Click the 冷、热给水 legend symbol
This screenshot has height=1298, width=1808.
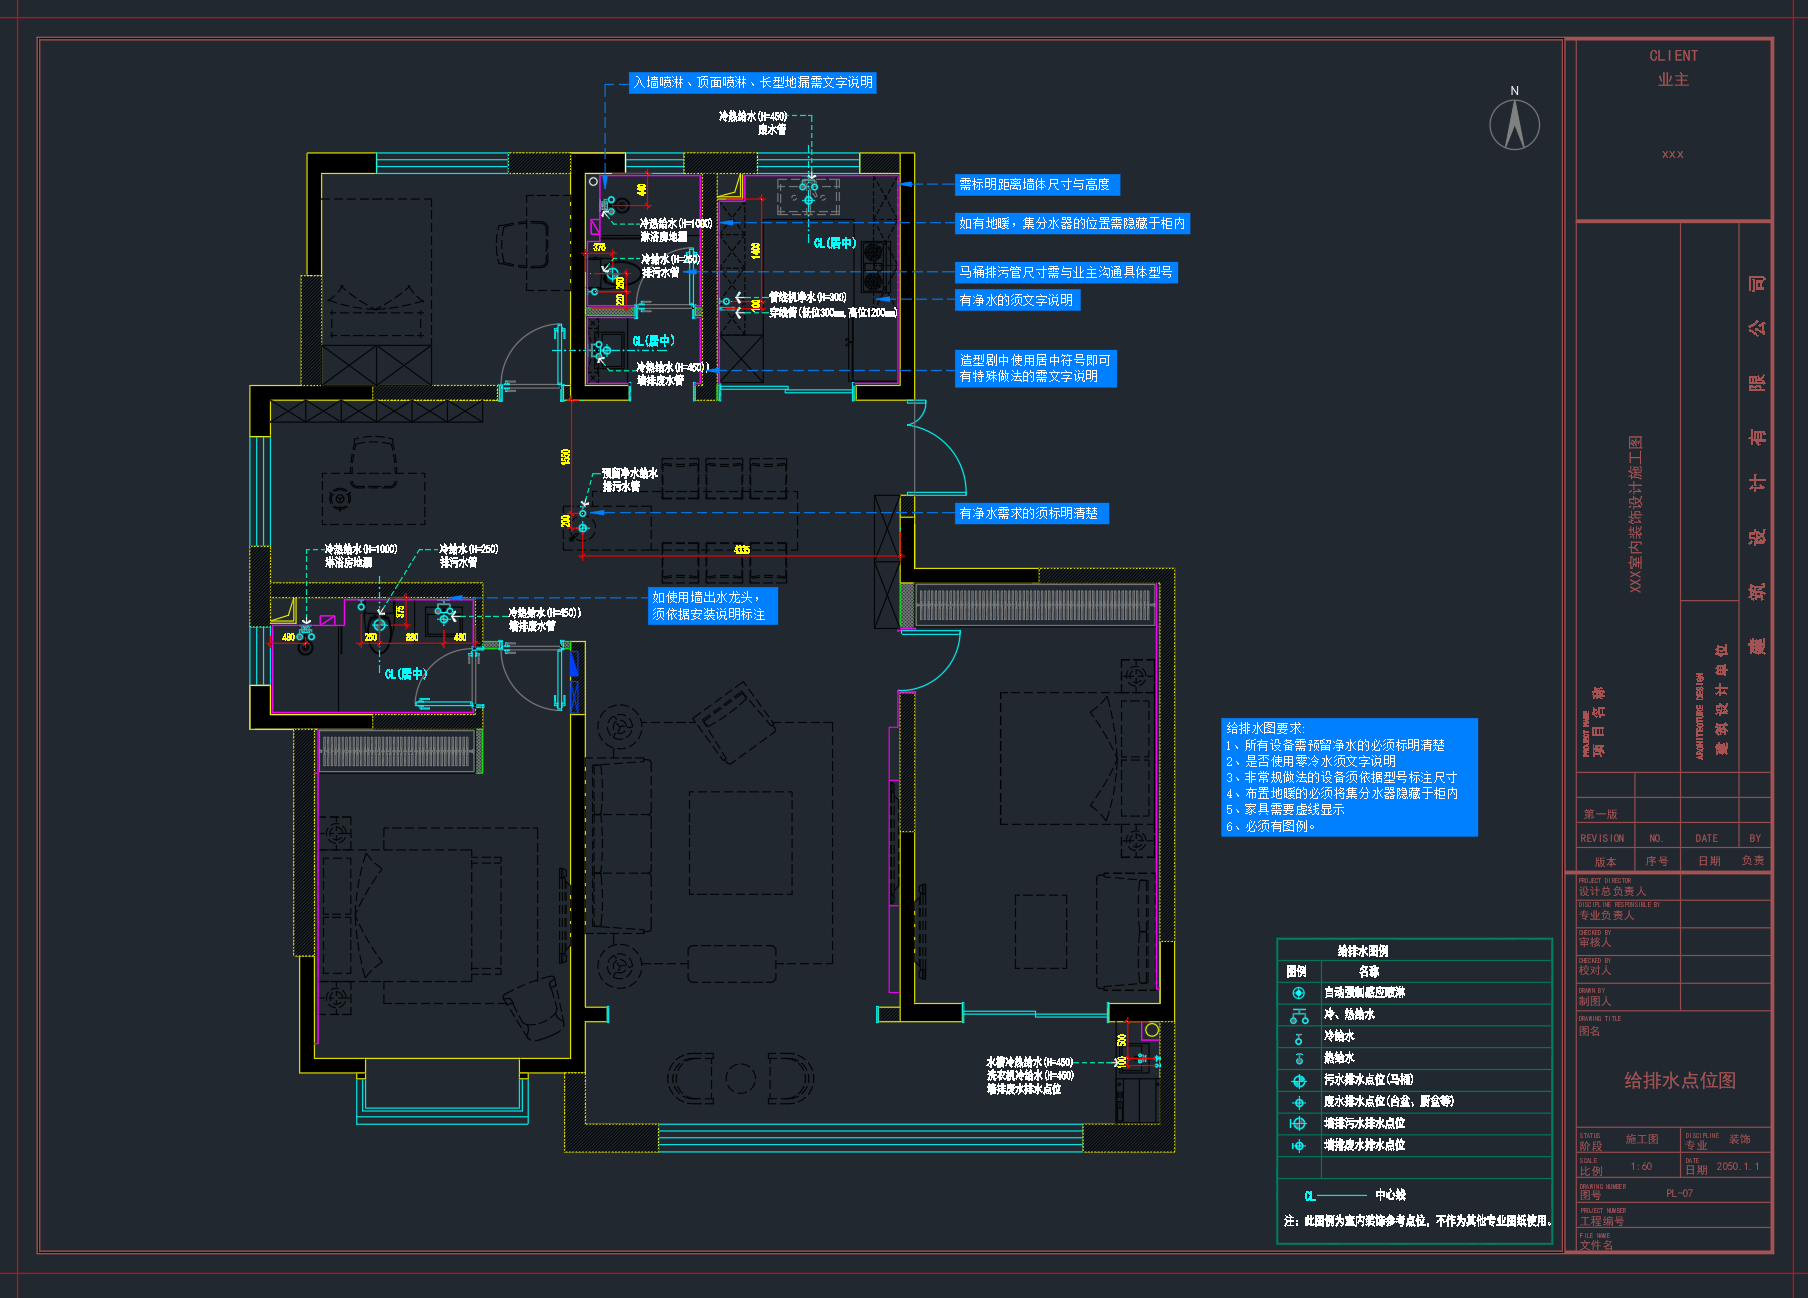[1298, 1016]
